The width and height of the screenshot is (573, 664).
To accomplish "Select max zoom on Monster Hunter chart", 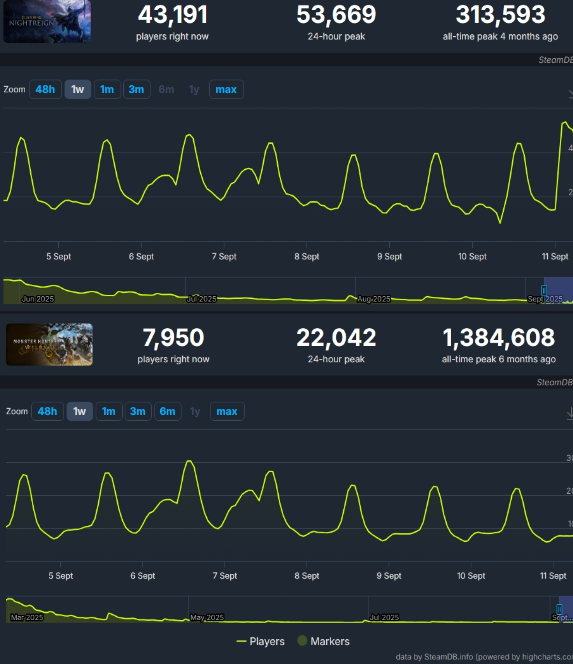I will pos(227,411).
